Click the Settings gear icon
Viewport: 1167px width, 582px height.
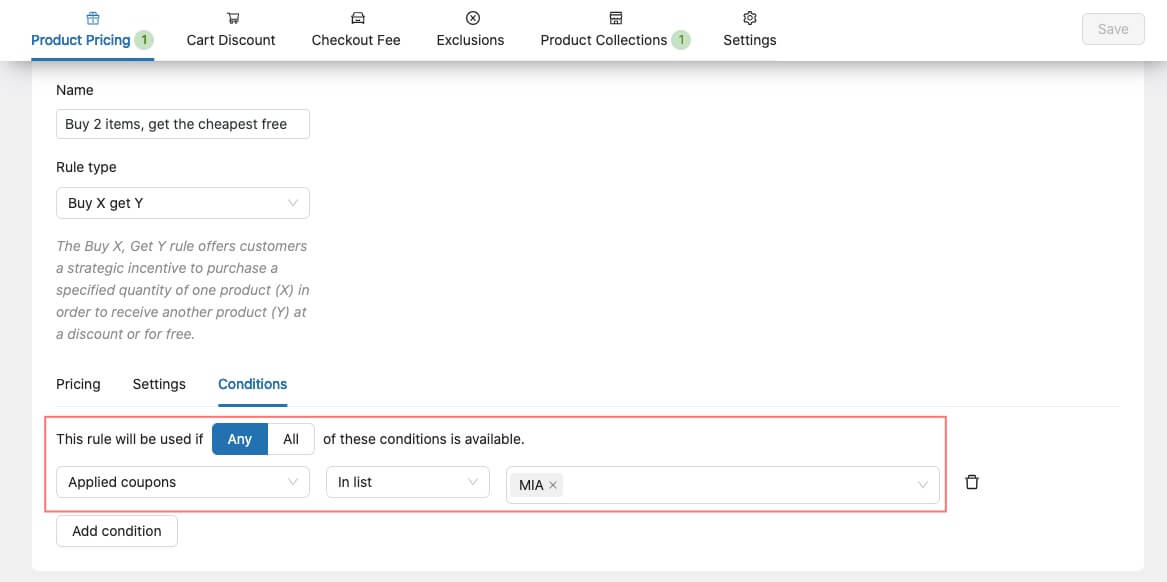pyautogui.click(x=750, y=18)
